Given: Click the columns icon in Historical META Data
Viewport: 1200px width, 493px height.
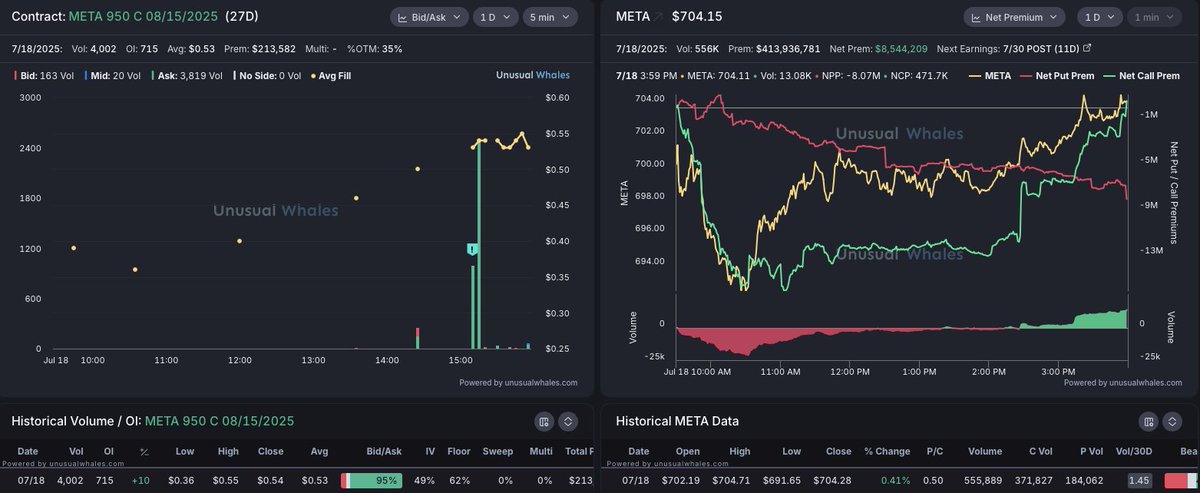Looking at the screenshot, I should (1148, 421).
